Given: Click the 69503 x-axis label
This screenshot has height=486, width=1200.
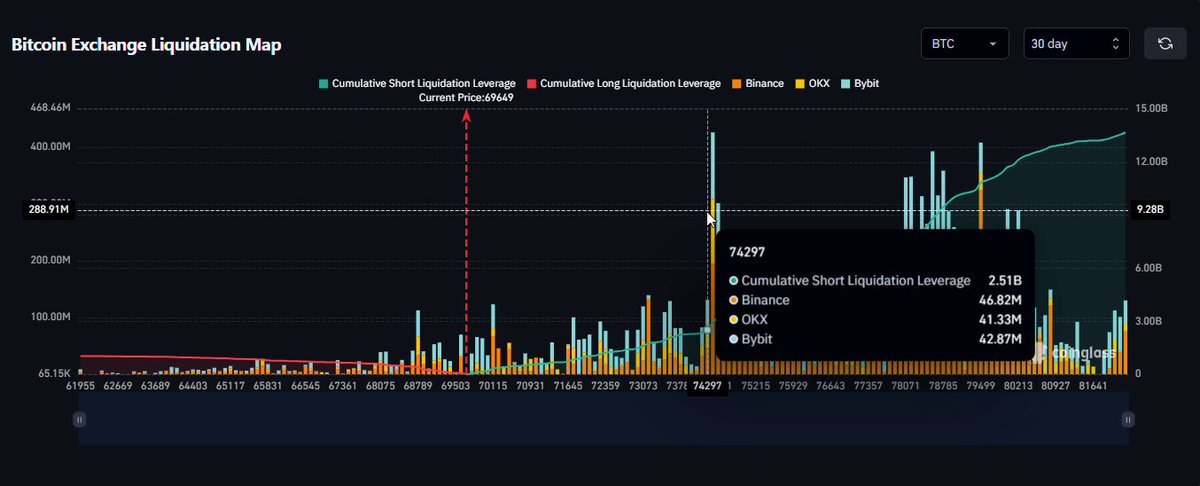Looking at the screenshot, I should [x=457, y=385].
